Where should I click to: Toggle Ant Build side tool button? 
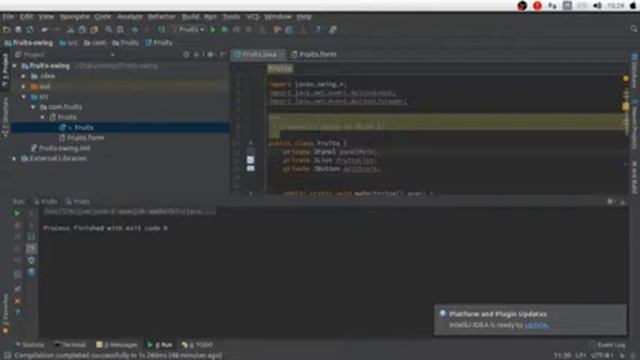635,177
